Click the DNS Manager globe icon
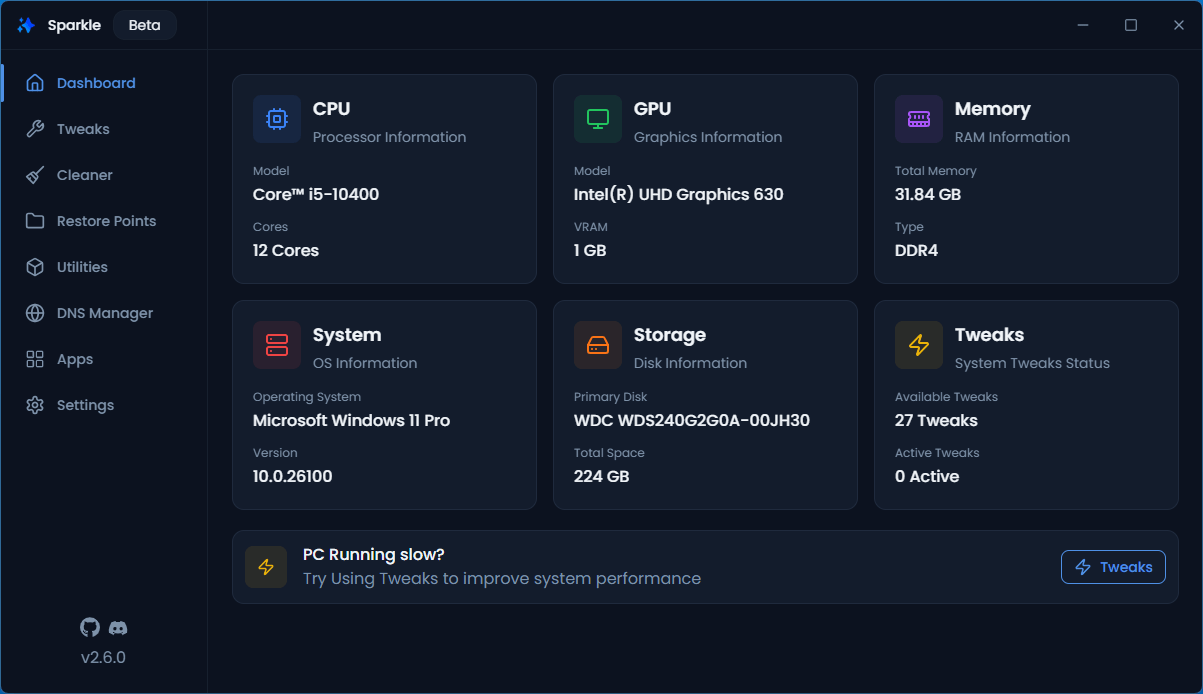The height and width of the screenshot is (694, 1203). pyautogui.click(x=35, y=313)
